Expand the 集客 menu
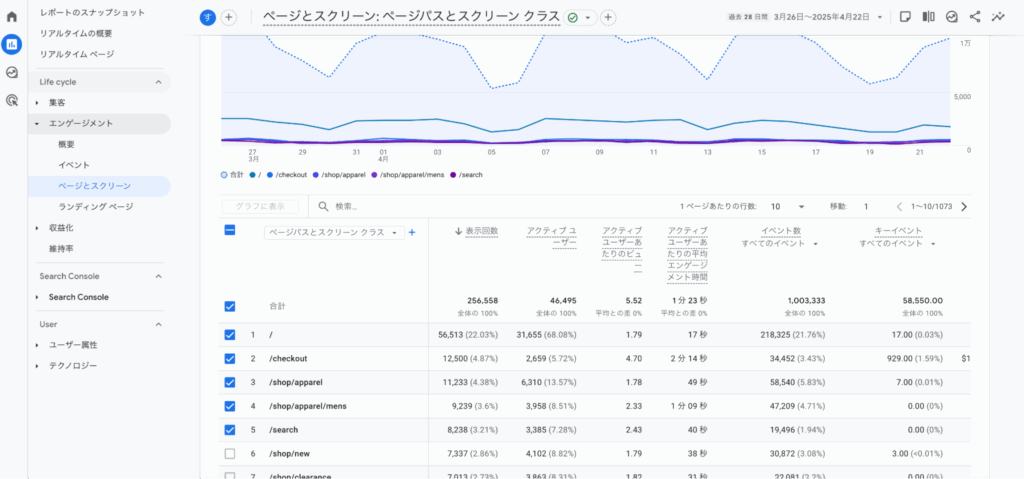The image size is (1024, 479). tap(37, 103)
